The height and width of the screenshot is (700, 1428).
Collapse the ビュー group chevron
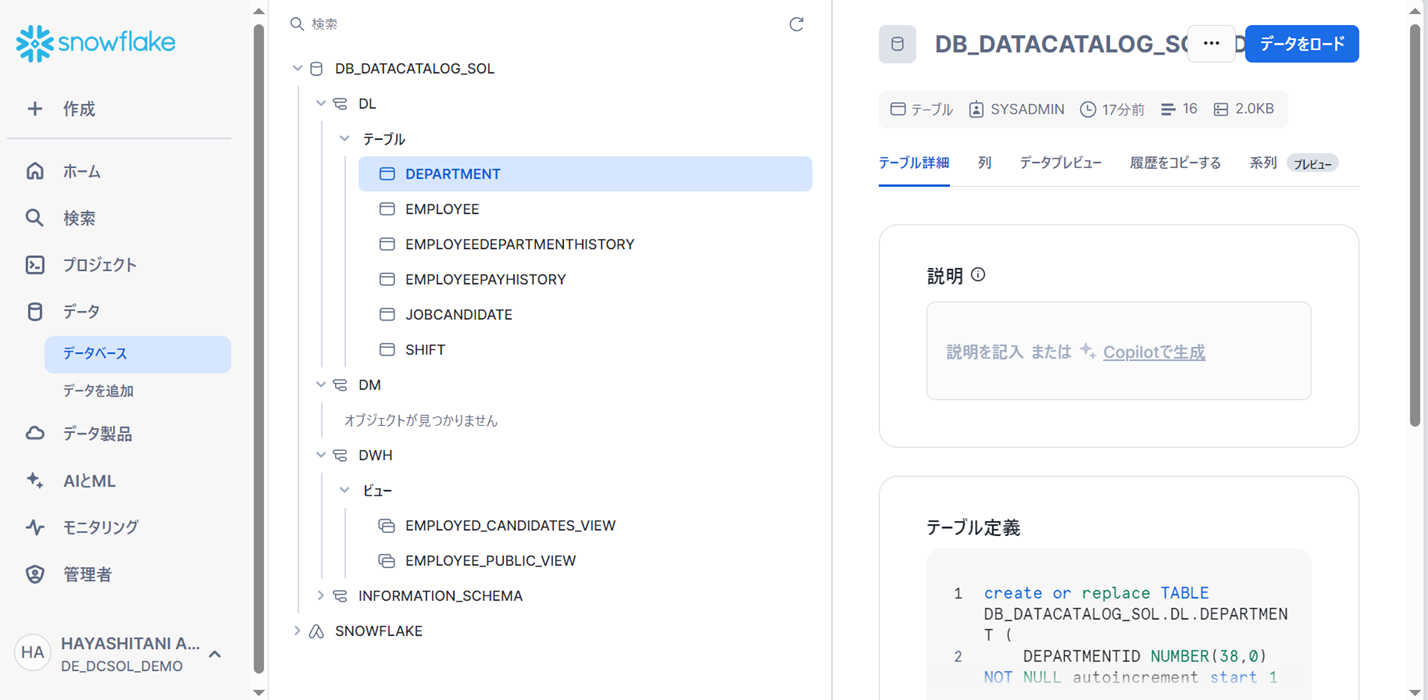pos(344,490)
